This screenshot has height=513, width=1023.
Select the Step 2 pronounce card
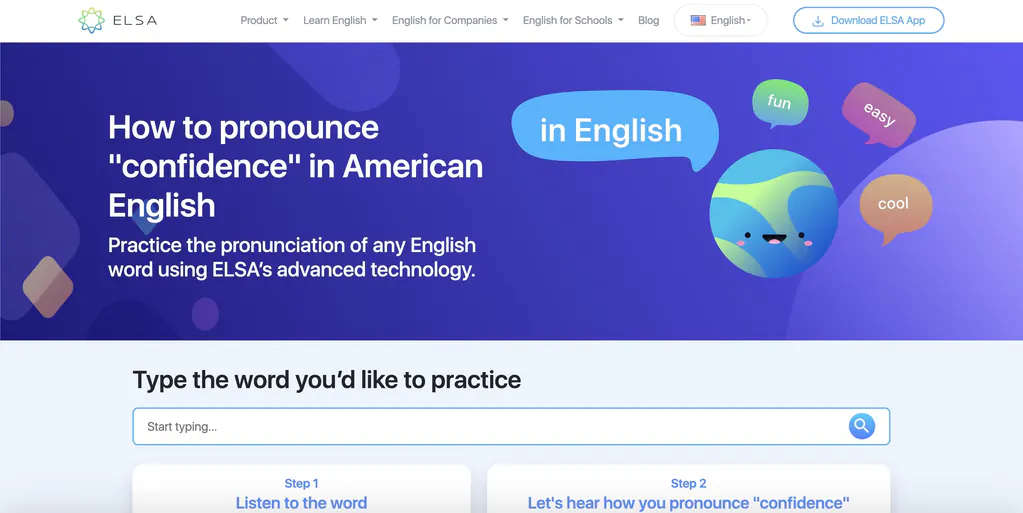tap(688, 492)
